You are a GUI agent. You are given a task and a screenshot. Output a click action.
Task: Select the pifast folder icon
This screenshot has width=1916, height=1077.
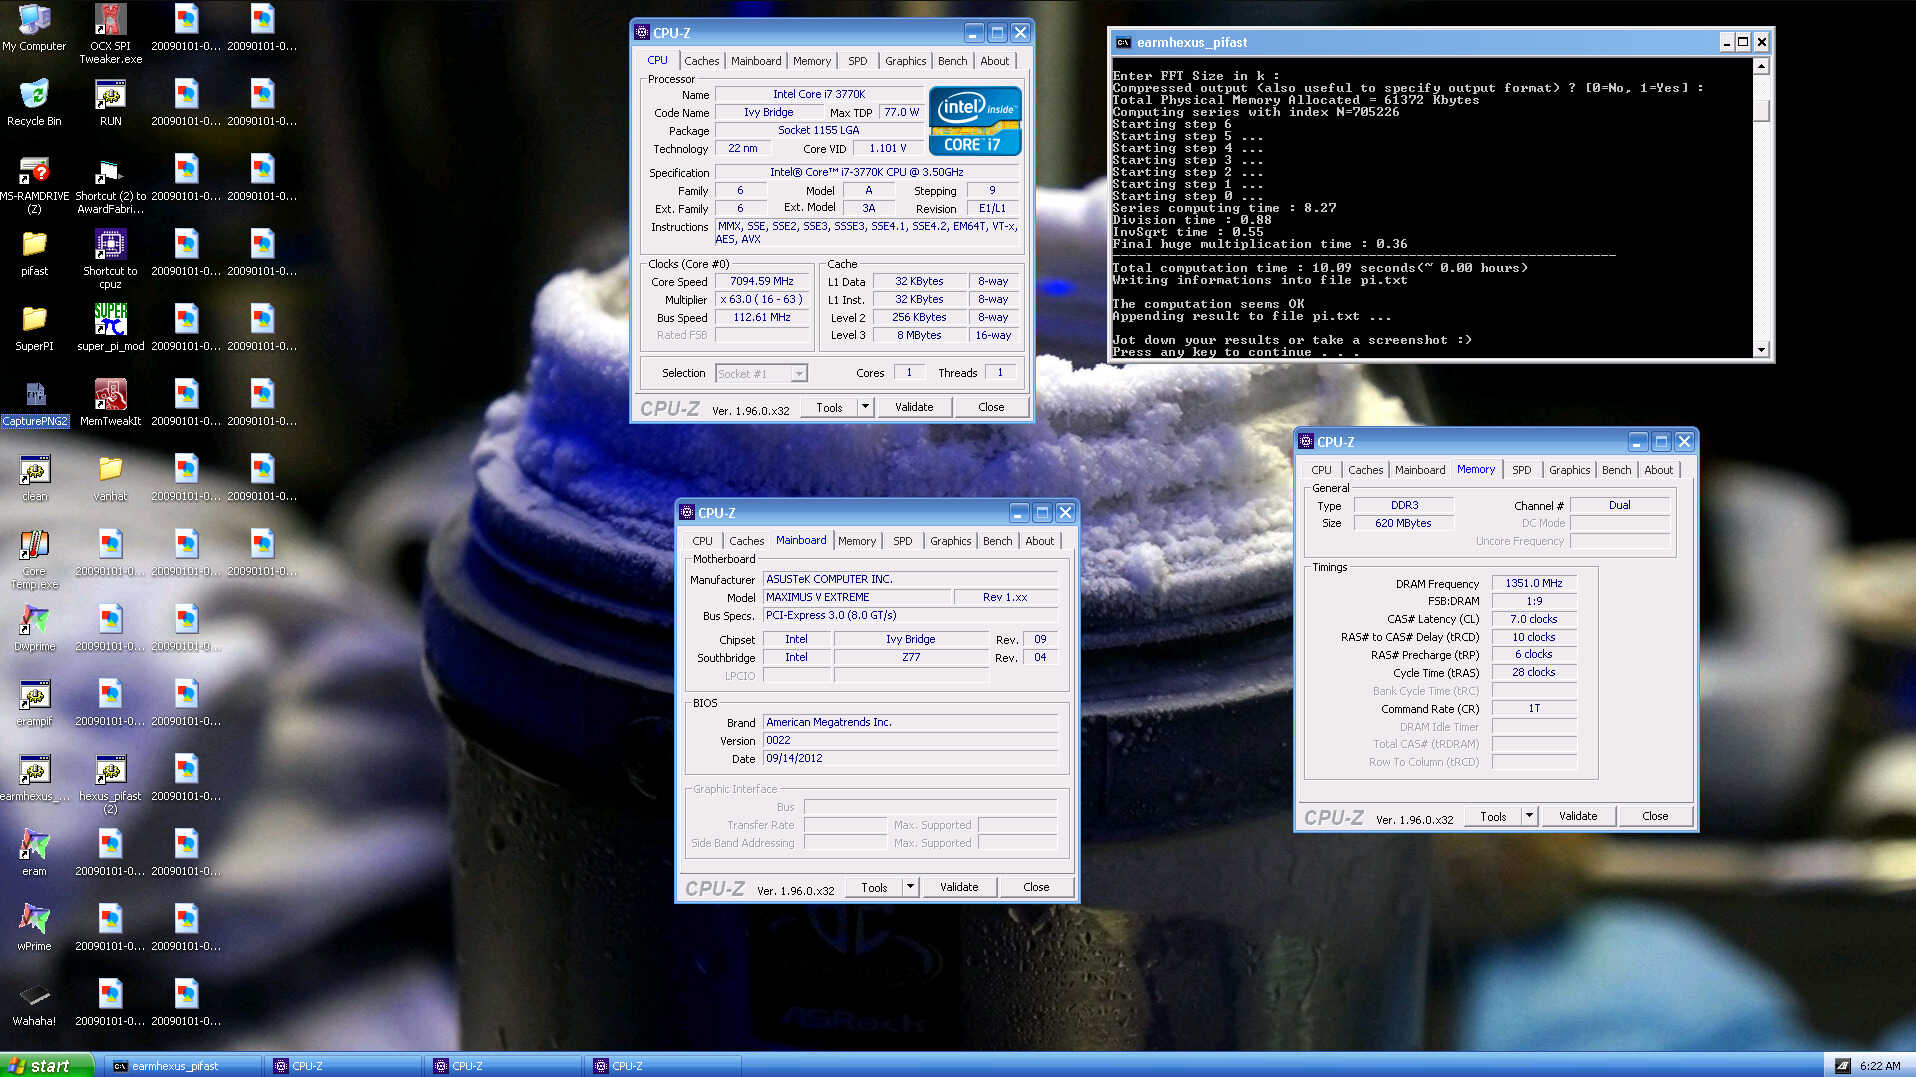tap(34, 253)
